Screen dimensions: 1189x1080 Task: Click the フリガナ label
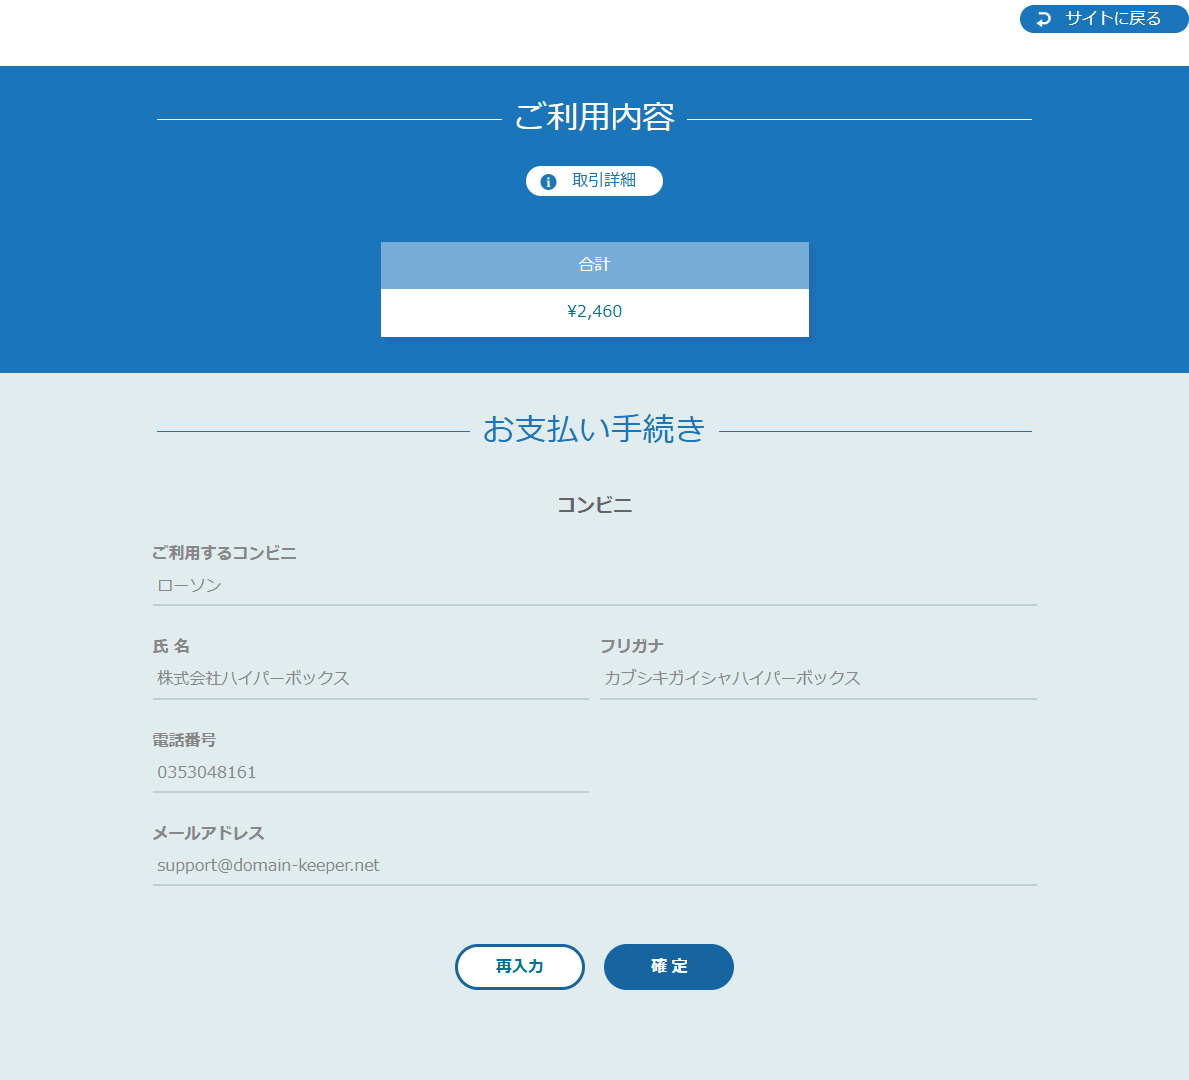click(x=631, y=646)
